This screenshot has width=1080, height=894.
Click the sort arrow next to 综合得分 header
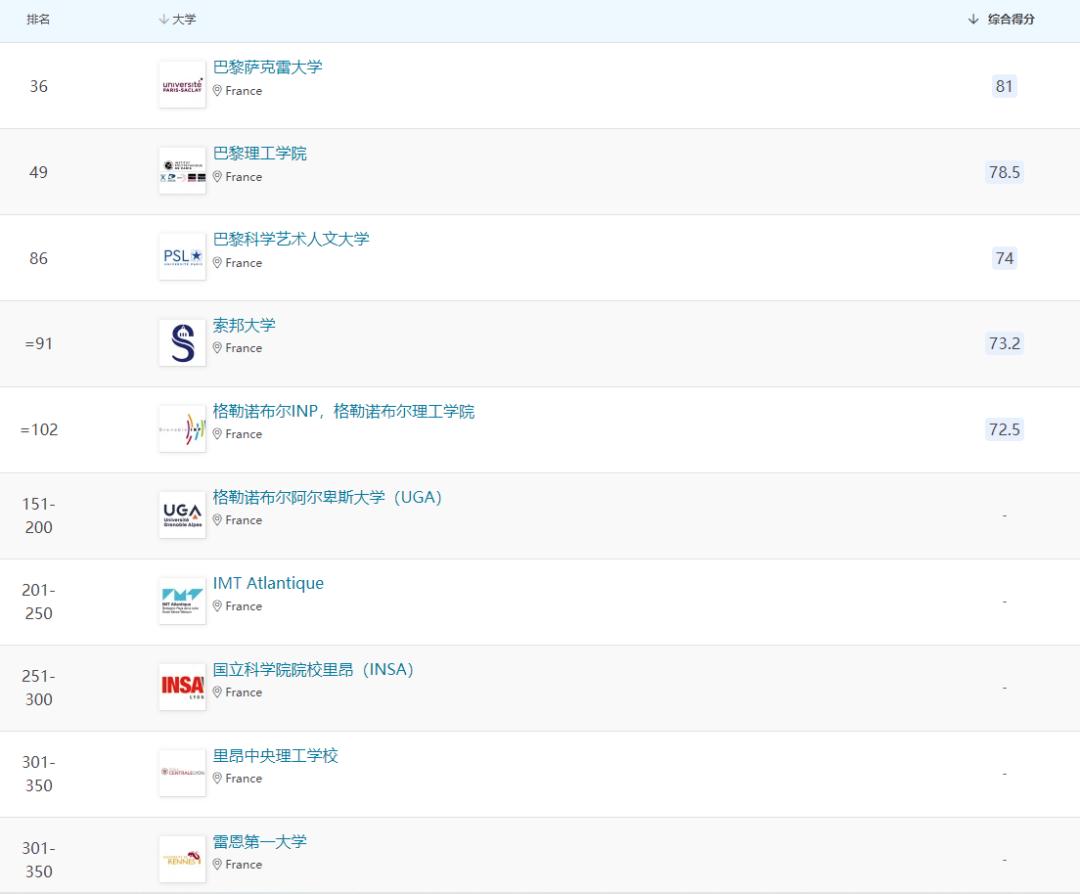click(970, 18)
